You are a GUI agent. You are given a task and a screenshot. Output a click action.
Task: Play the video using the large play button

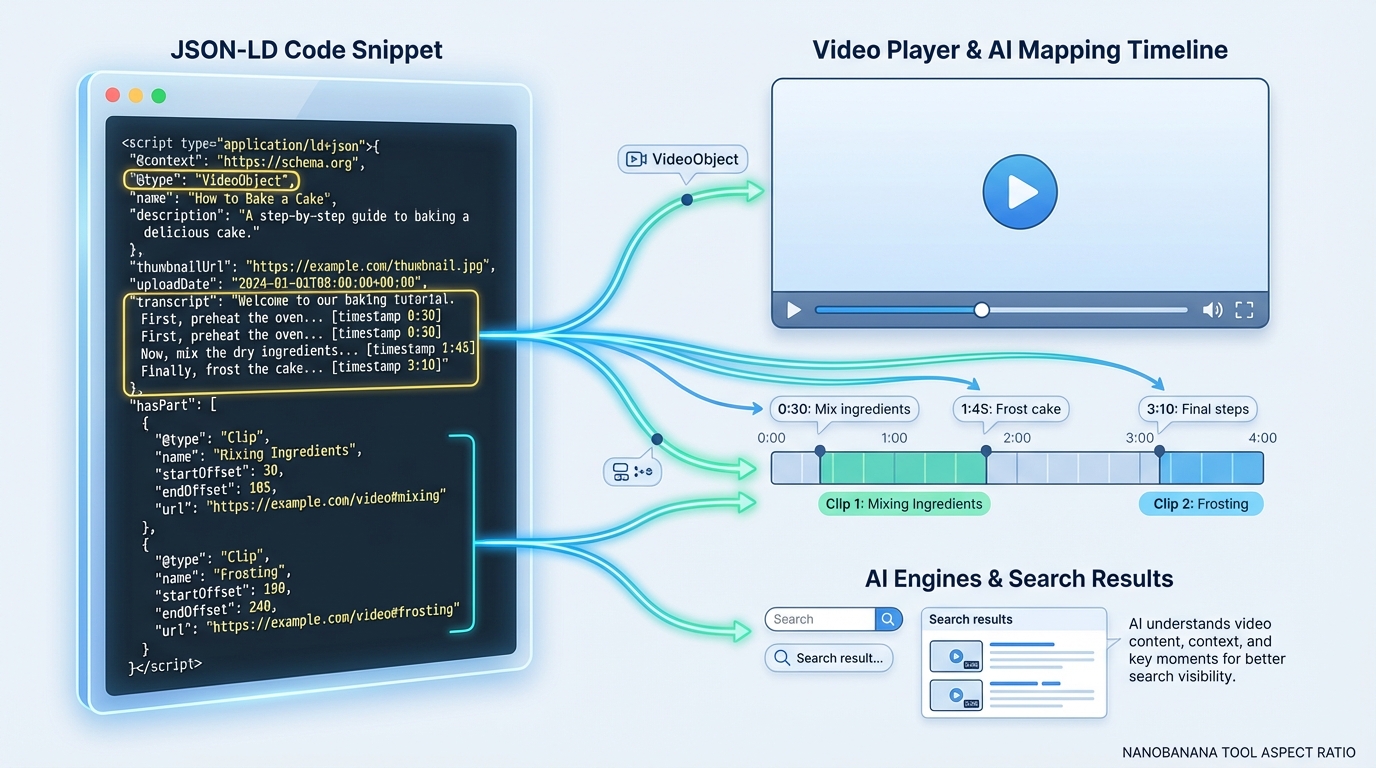tap(1020, 192)
